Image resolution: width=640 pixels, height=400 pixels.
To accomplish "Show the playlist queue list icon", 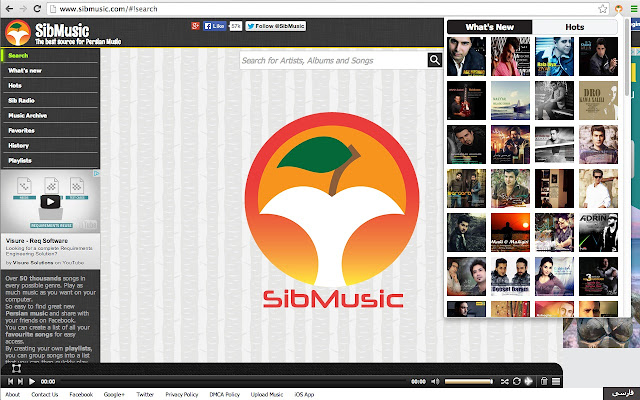I will (x=556, y=381).
